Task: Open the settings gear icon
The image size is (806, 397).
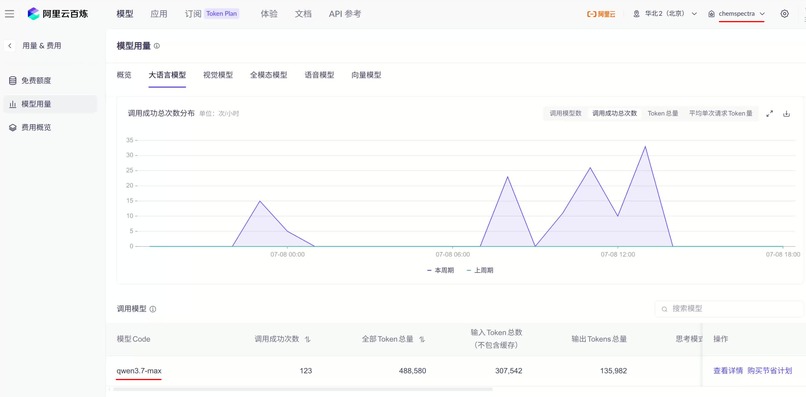Action: pyautogui.click(x=784, y=14)
